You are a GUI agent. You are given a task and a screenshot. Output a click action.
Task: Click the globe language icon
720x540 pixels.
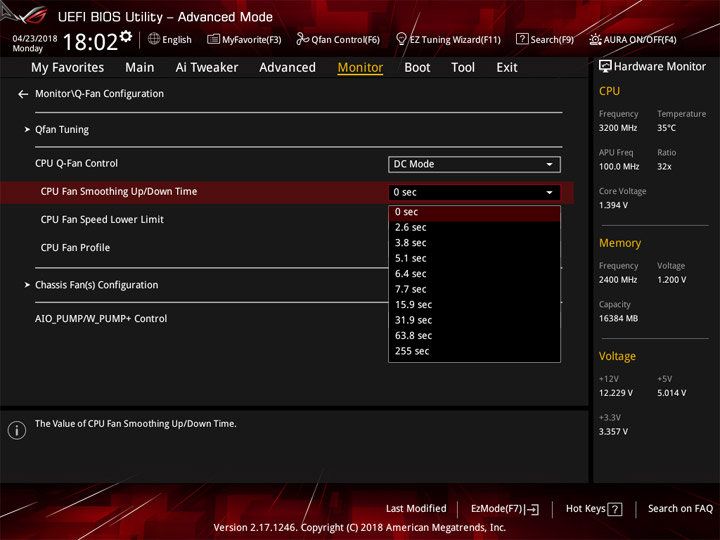coord(154,39)
